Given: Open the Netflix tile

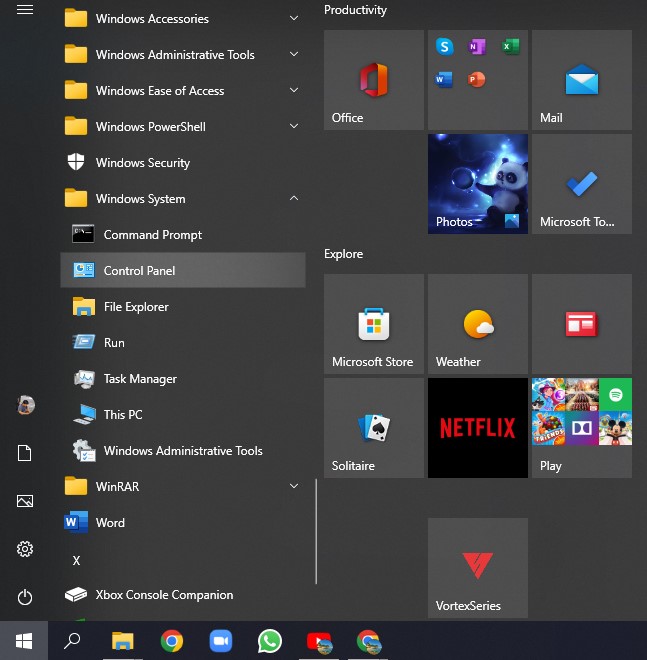Looking at the screenshot, I should [x=478, y=428].
